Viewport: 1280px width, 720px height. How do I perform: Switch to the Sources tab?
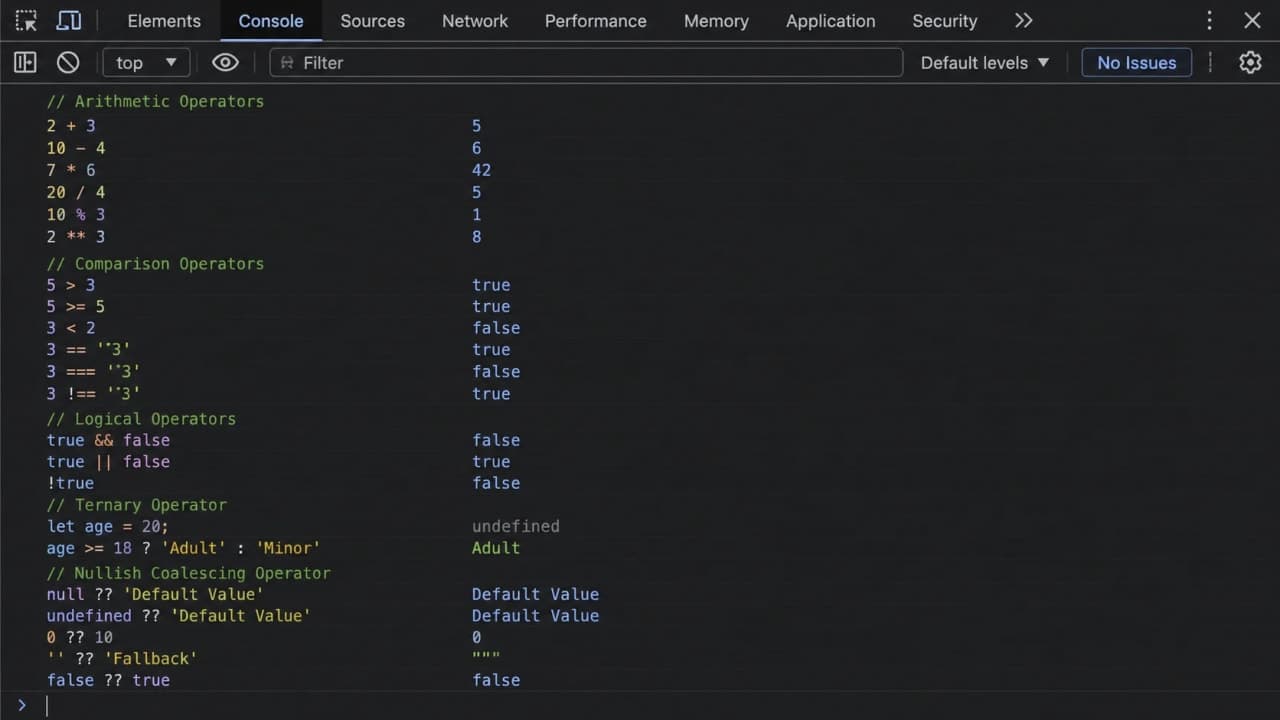click(x=373, y=21)
